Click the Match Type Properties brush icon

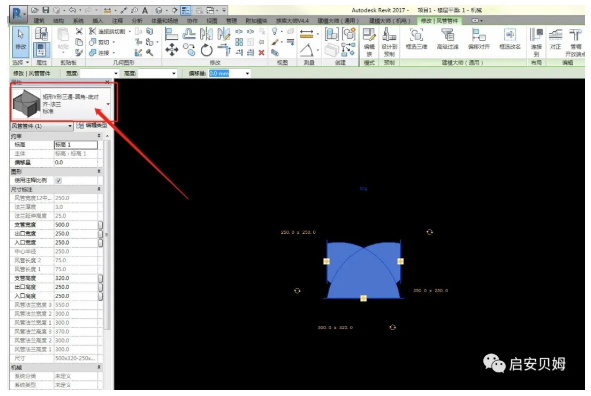79,53
